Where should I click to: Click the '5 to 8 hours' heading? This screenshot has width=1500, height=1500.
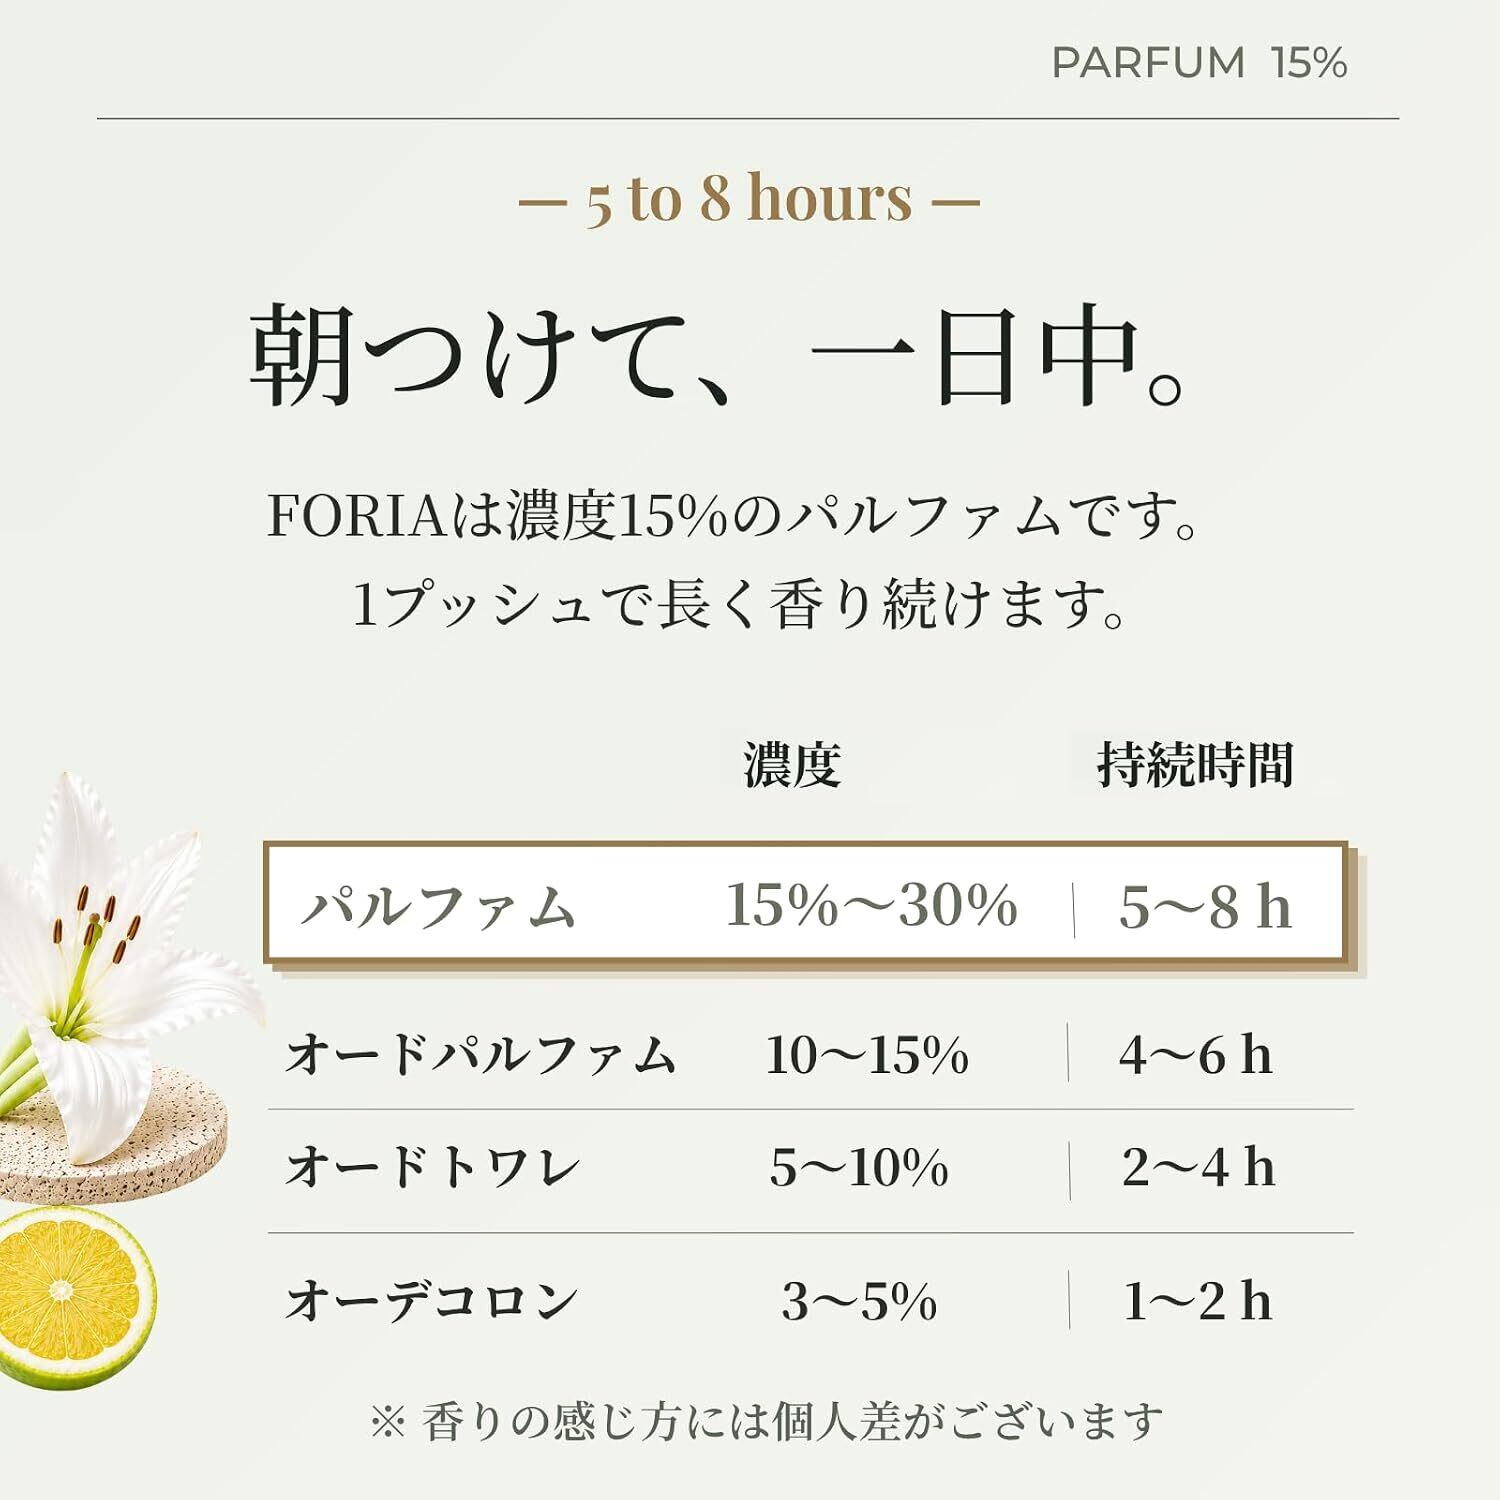click(x=749, y=198)
